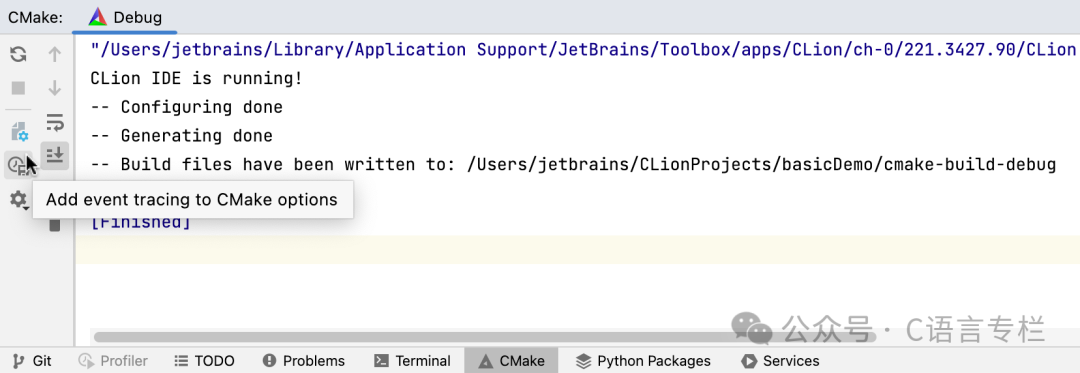Open the Profiler tool window
1080x373 pixels.
pyautogui.click(x=113, y=361)
